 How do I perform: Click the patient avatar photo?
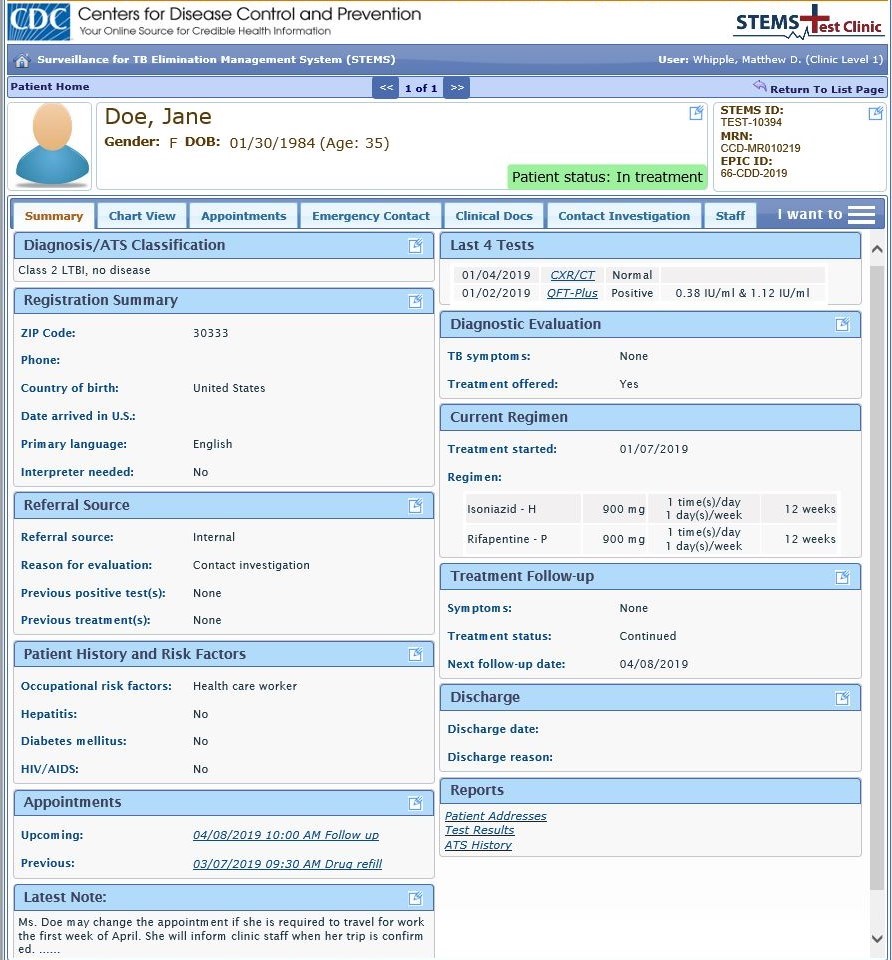pyautogui.click(x=51, y=145)
